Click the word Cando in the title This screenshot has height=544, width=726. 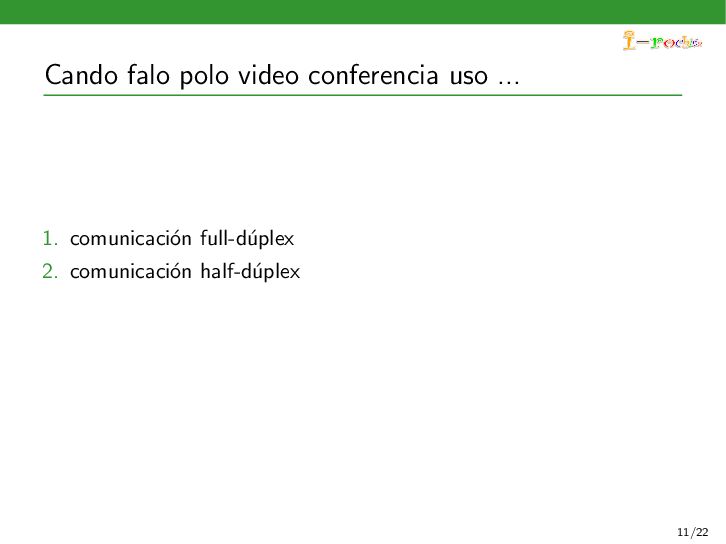click(81, 75)
